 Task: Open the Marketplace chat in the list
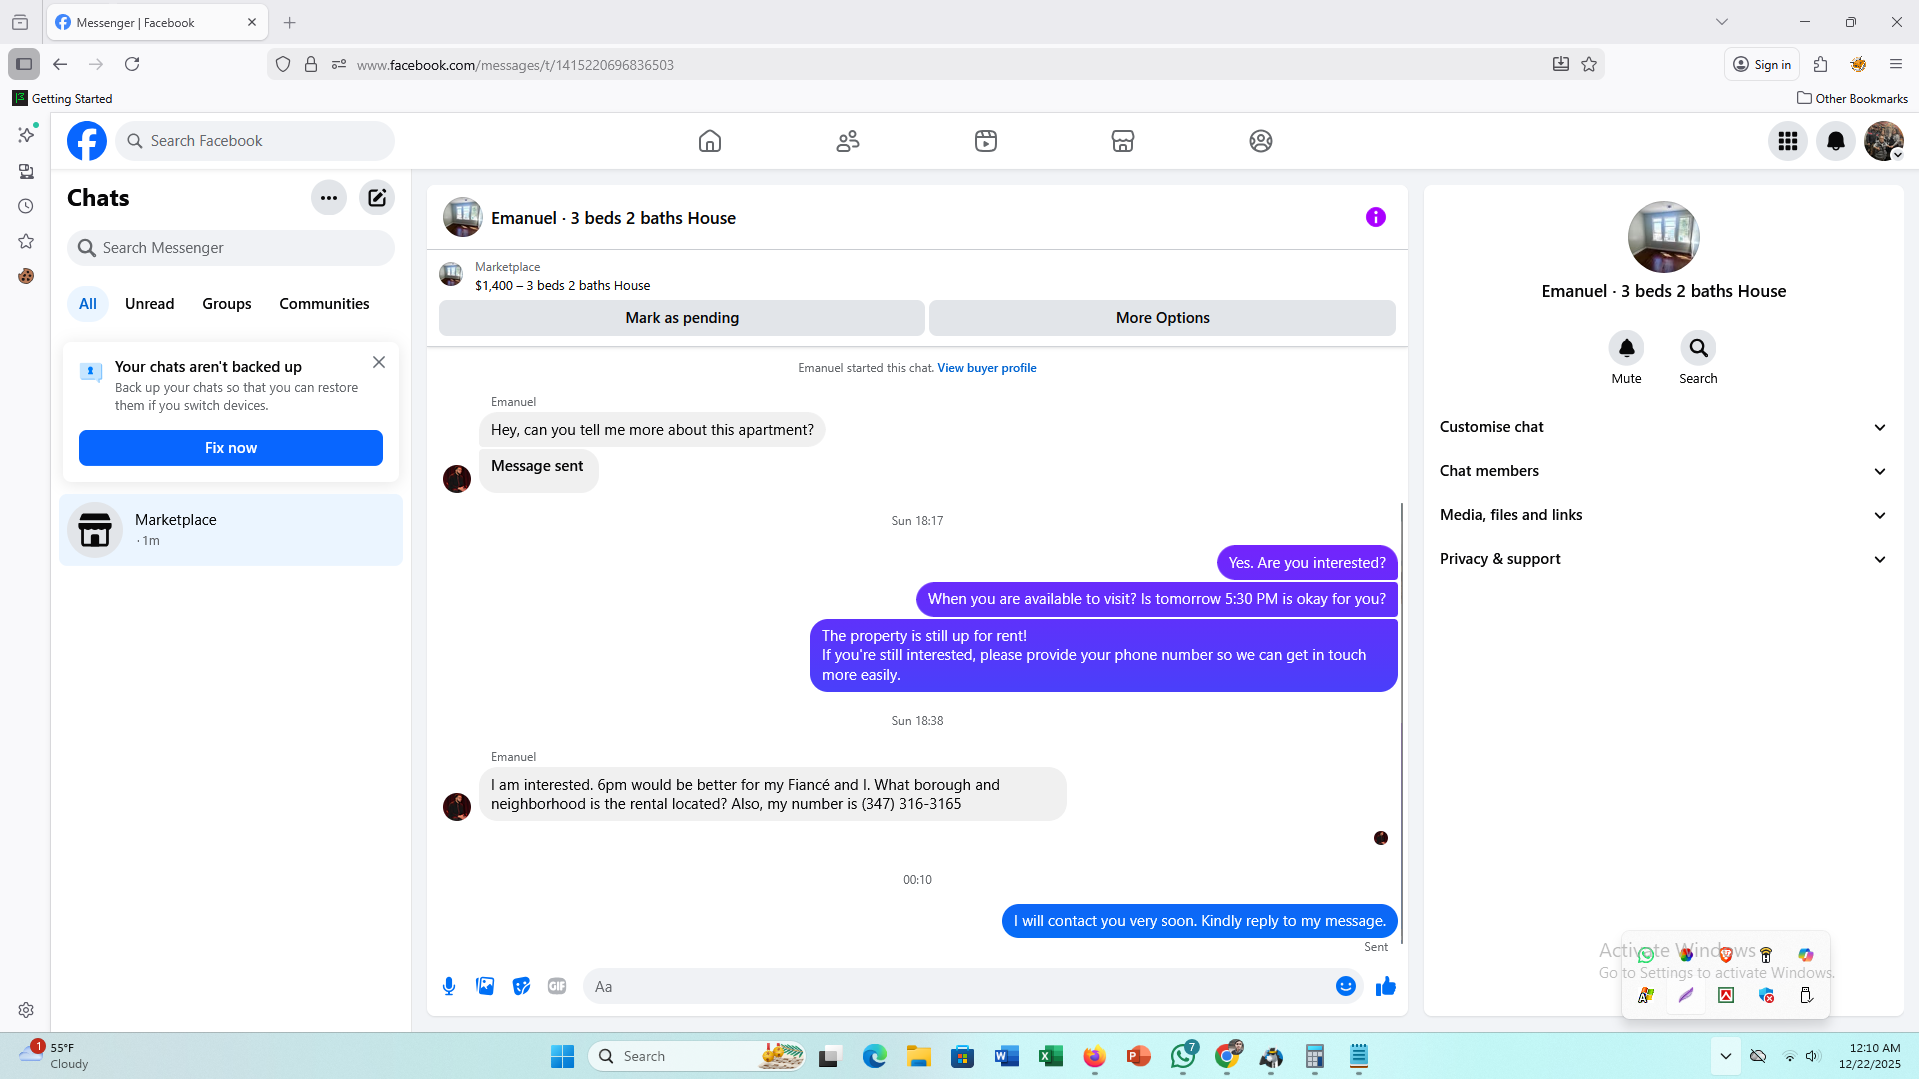pos(231,530)
